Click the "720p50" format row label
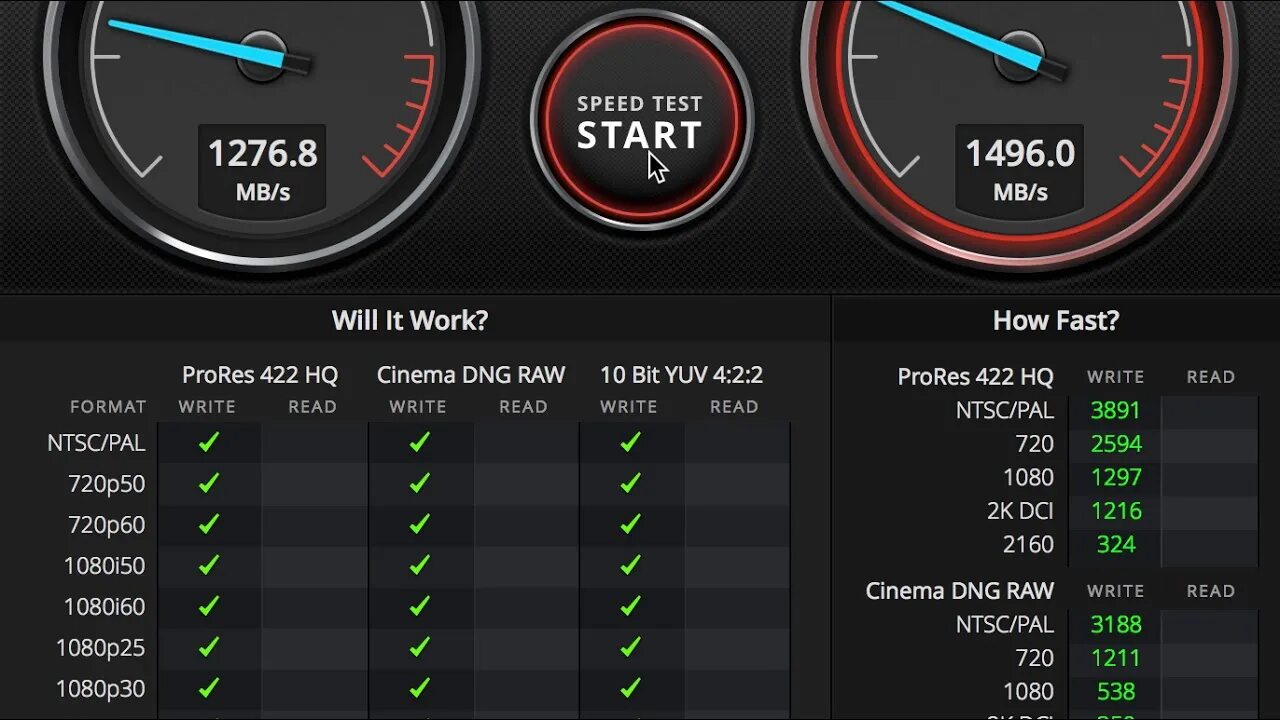Viewport: 1280px width, 720px height. (x=107, y=484)
